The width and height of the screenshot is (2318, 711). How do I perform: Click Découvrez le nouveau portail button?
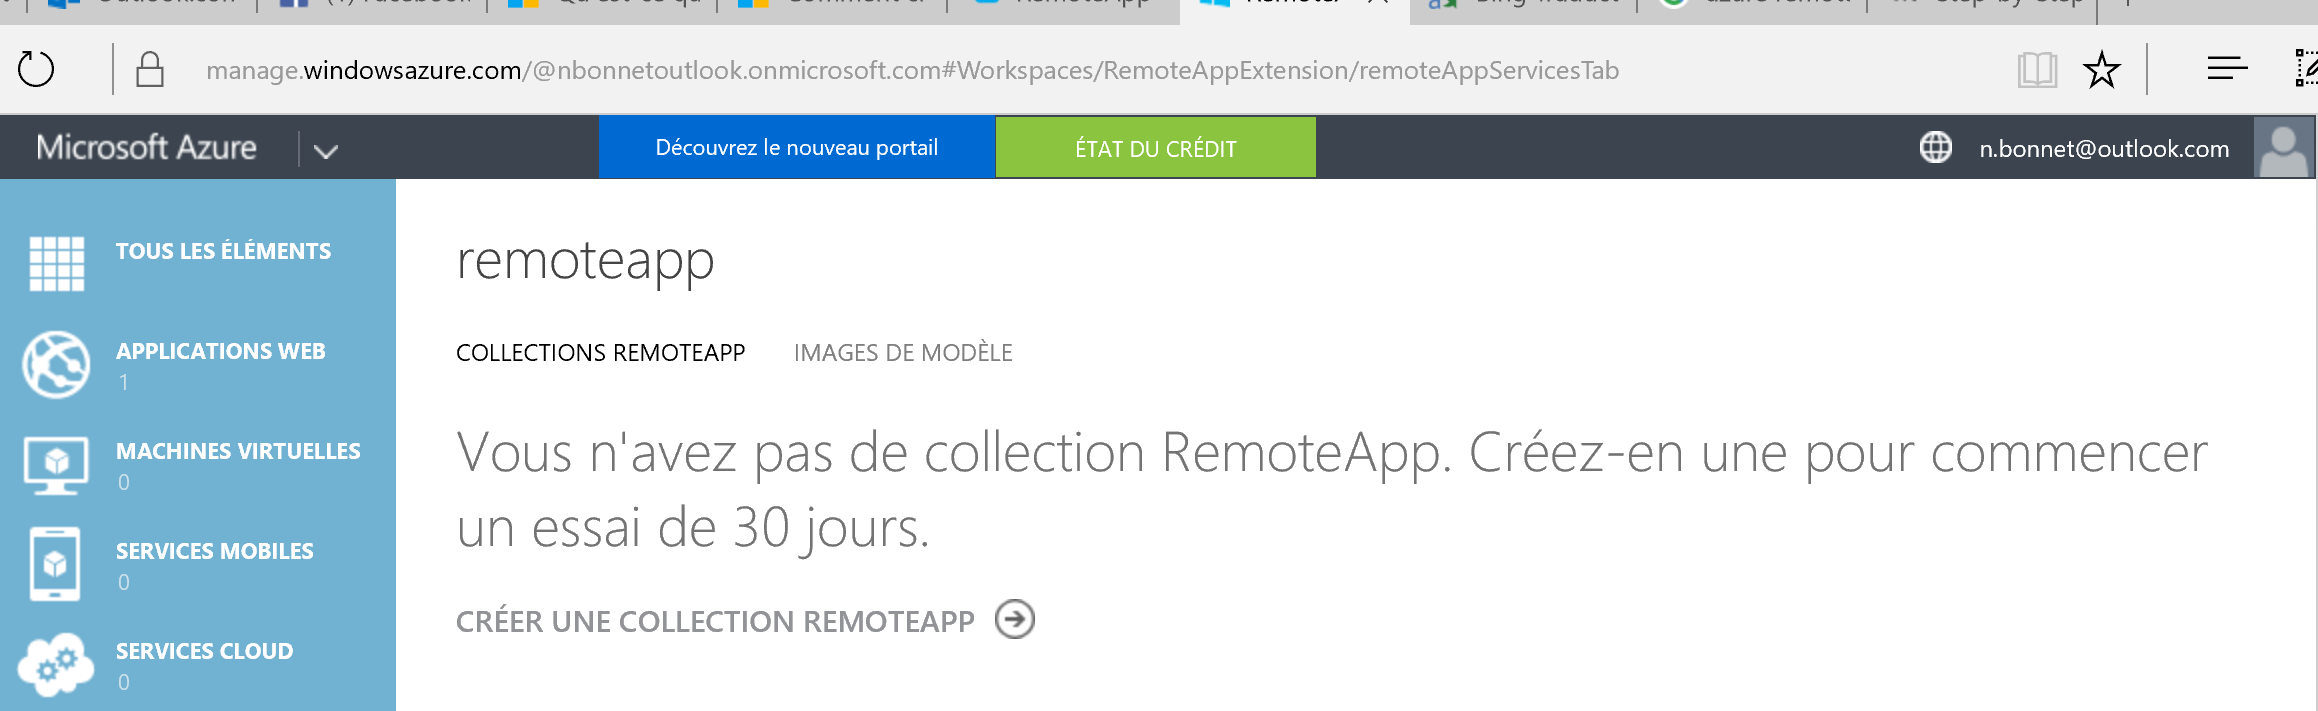(796, 148)
